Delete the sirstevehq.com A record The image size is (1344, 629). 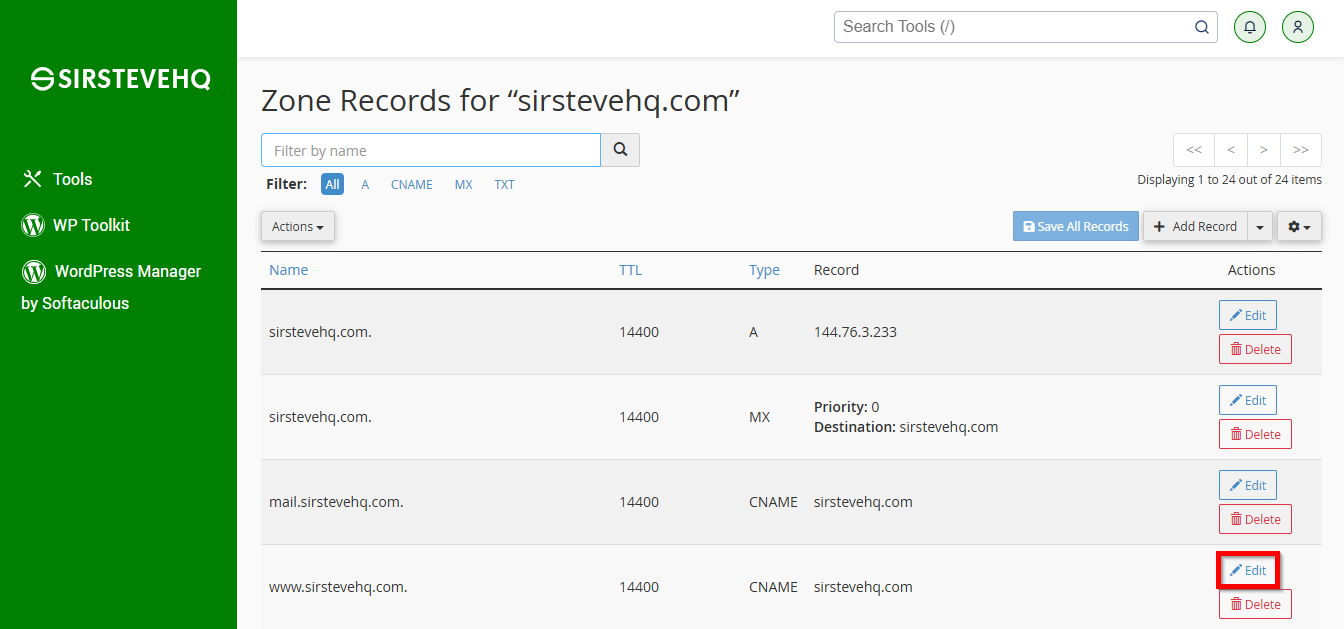(x=1255, y=349)
